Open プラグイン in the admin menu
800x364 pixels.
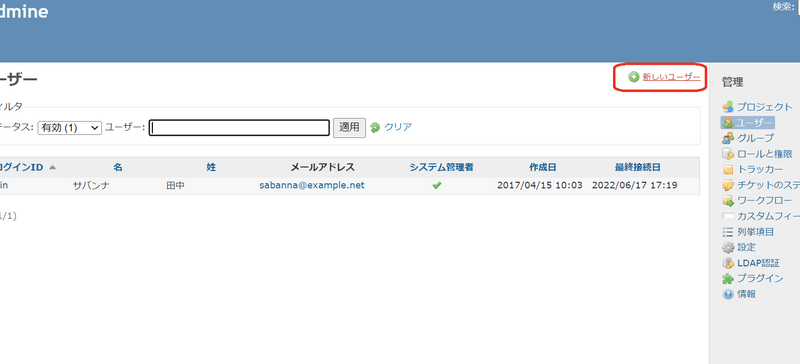click(760, 279)
